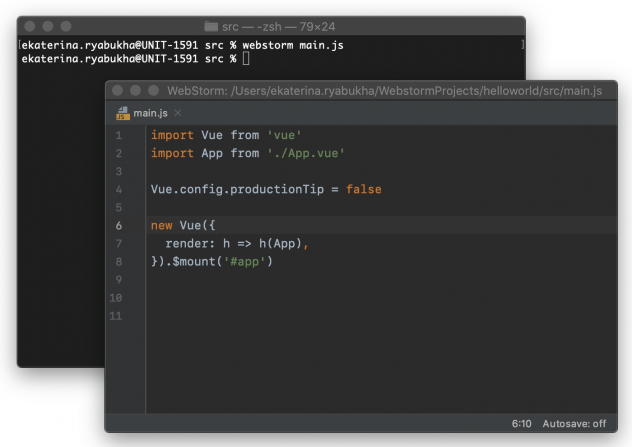Click the terminal prompt cursor
Screen dimensions: 632x447
246,59
